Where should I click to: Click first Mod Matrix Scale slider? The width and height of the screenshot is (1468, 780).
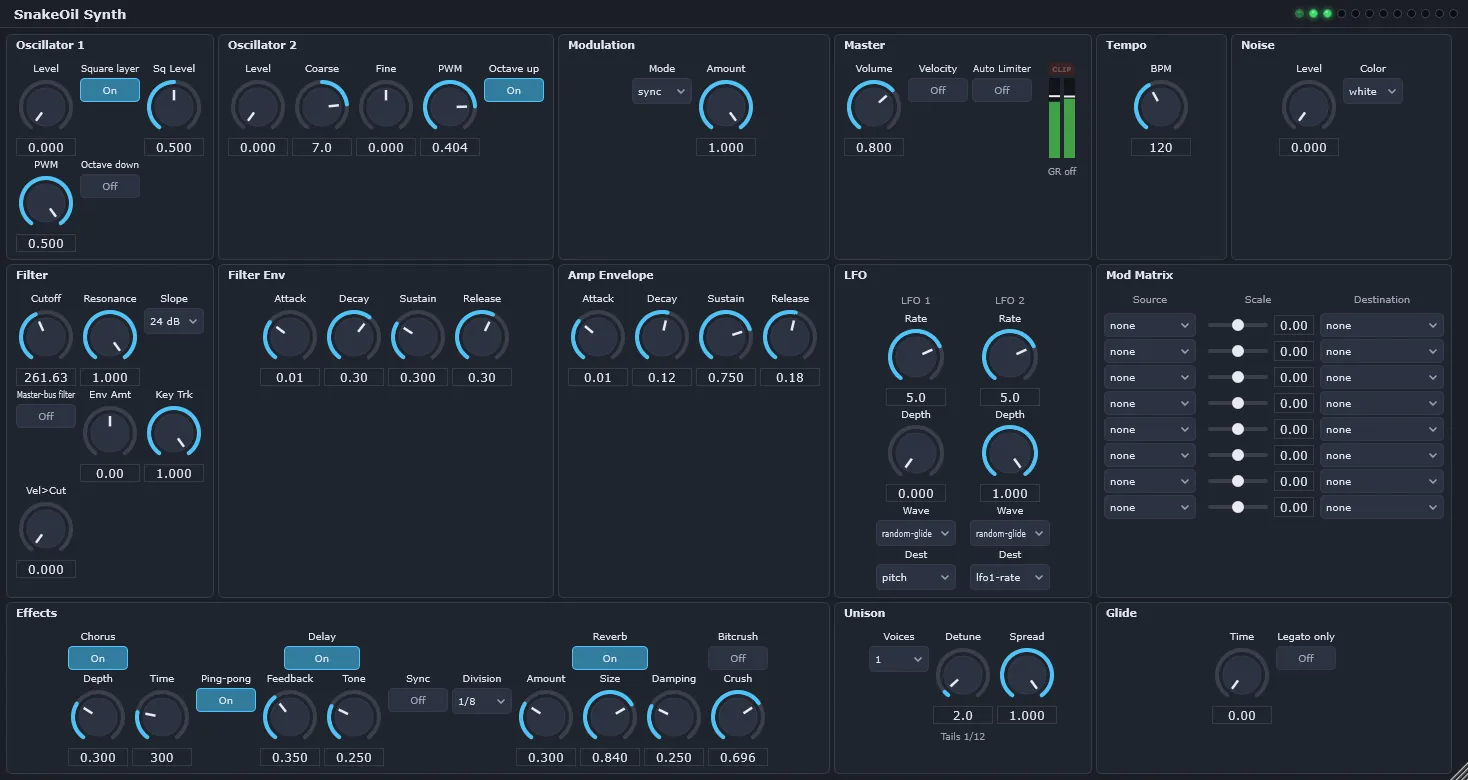[1238, 325]
